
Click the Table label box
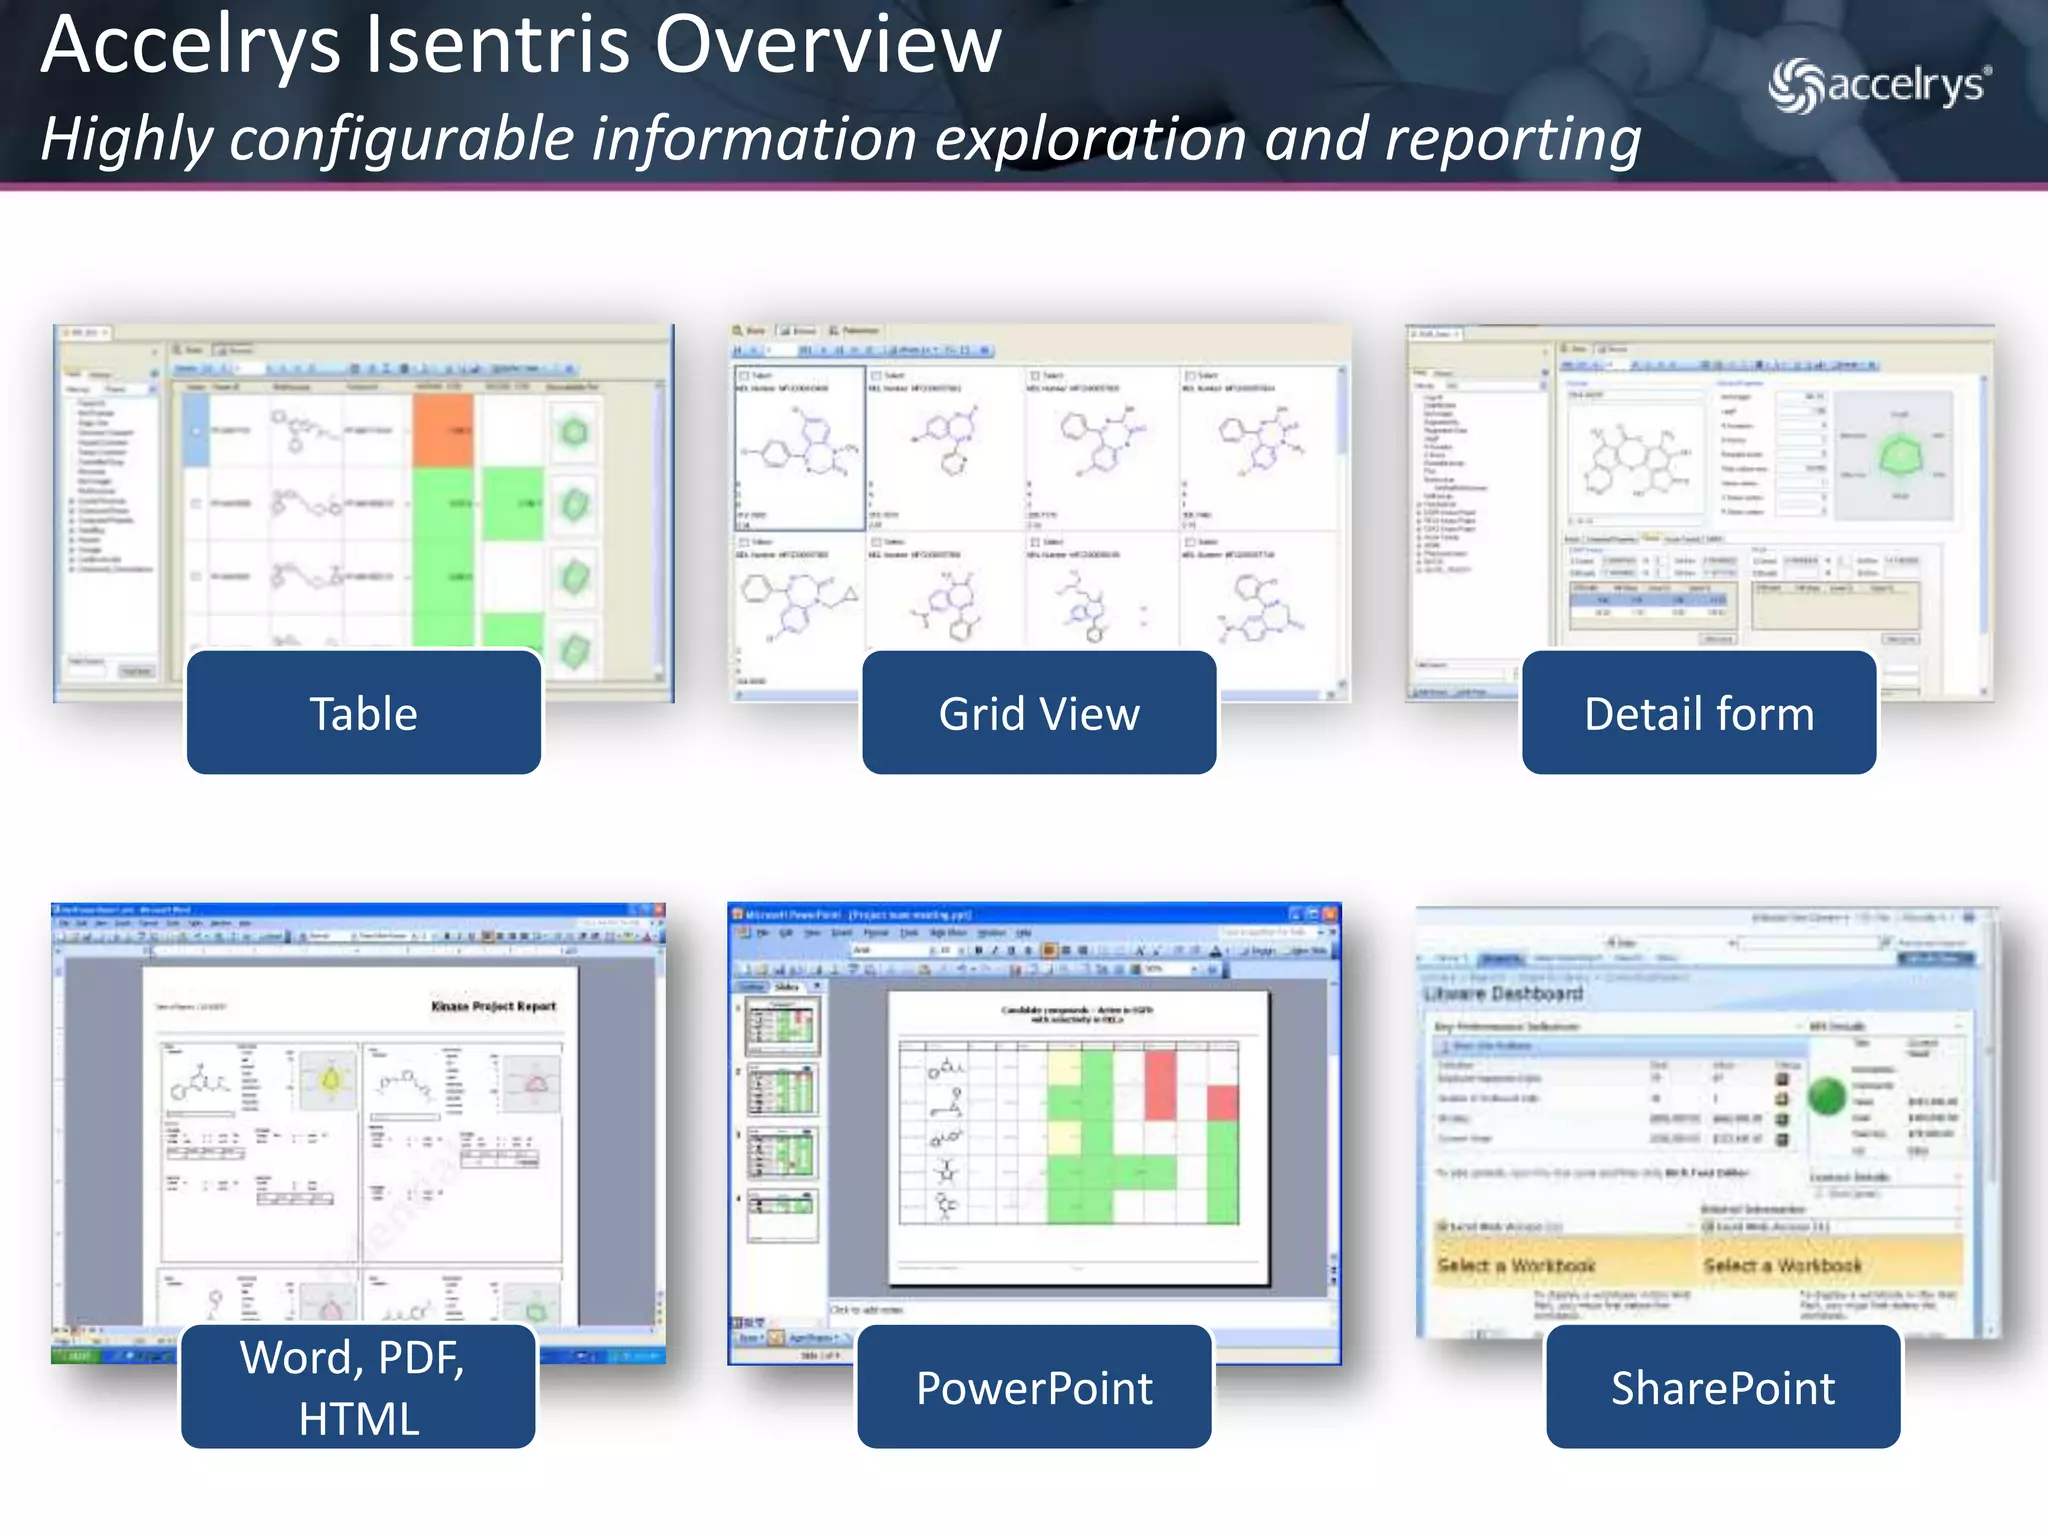pos(363,712)
